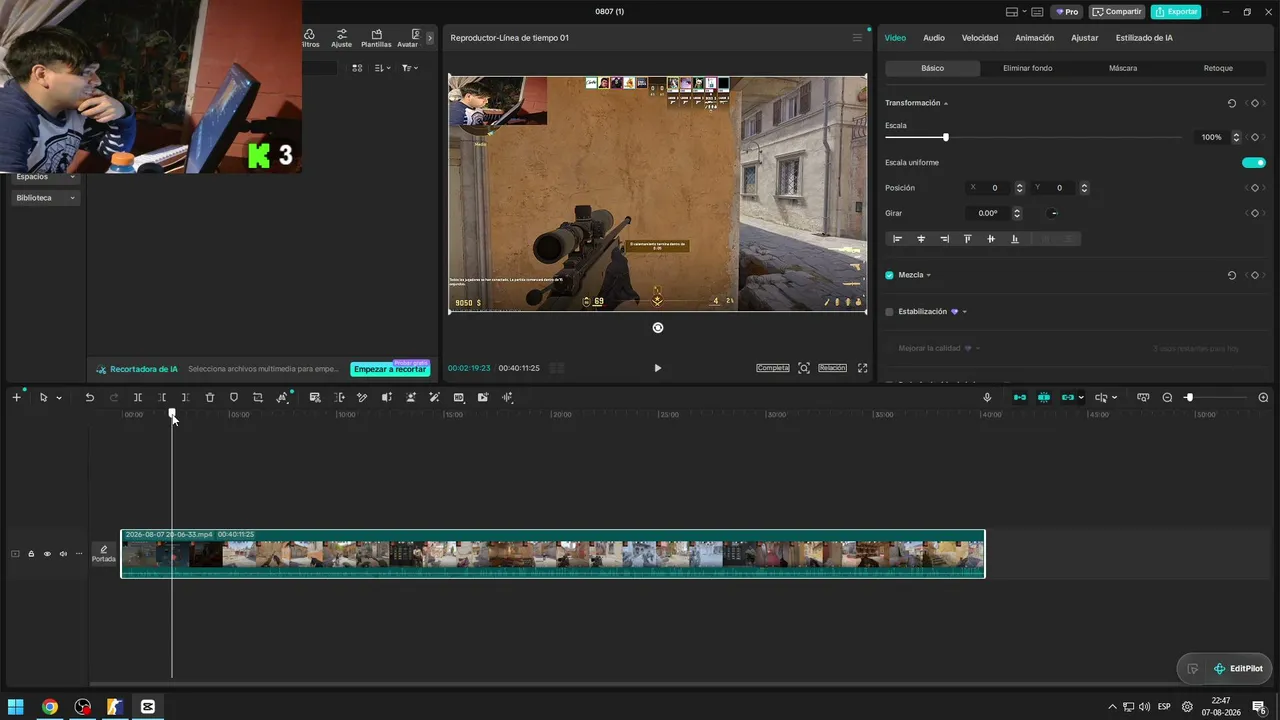Open the Plantillas panel
1280x720 pixels.
point(376,38)
